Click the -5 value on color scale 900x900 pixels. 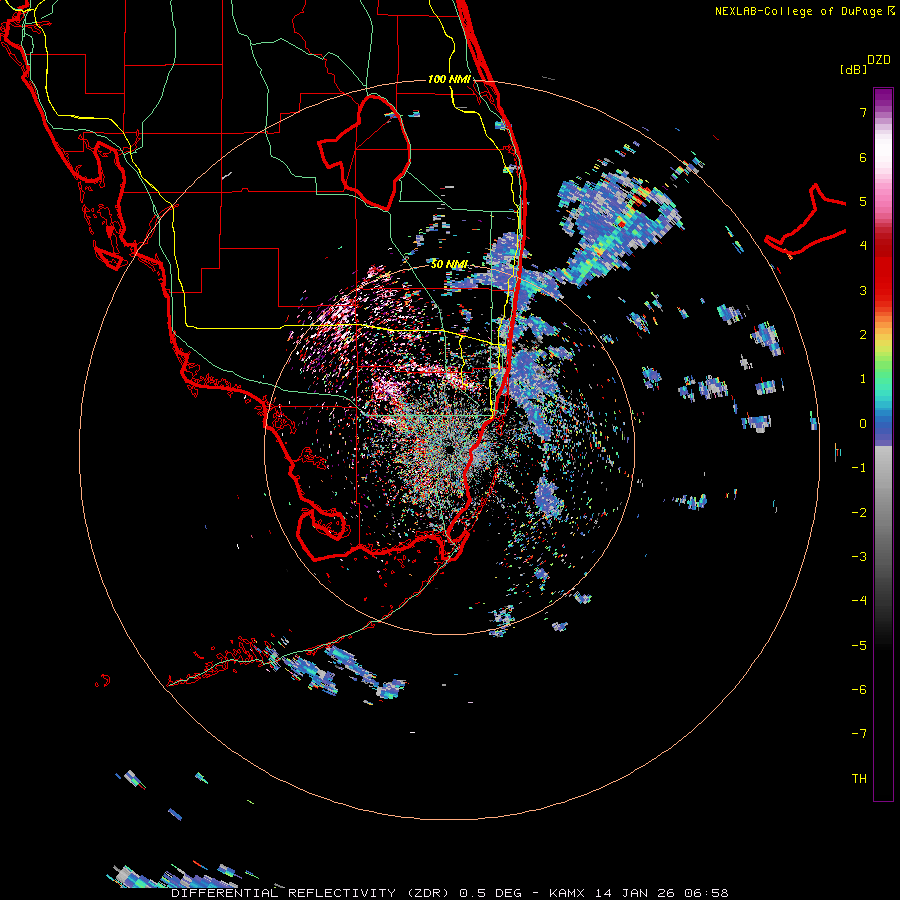(859, 645)
